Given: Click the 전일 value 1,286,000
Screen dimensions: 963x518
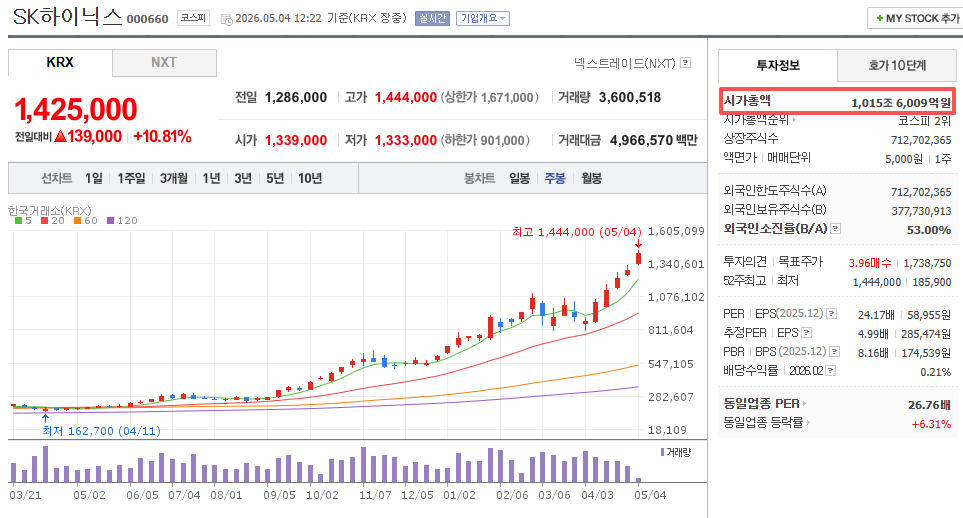Looking at the screenshot, I should click(296, 98).
